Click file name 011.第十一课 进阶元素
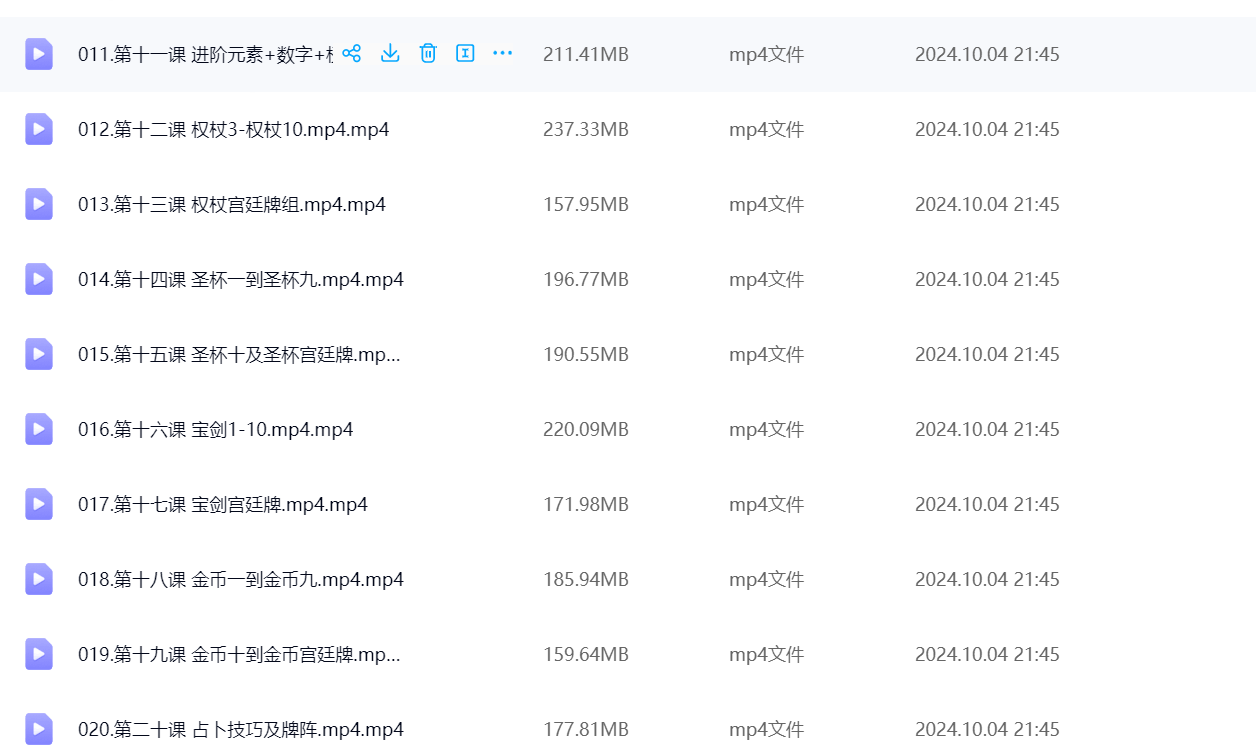The width and height of the screenshot is (1256, 750). point(205,55)
